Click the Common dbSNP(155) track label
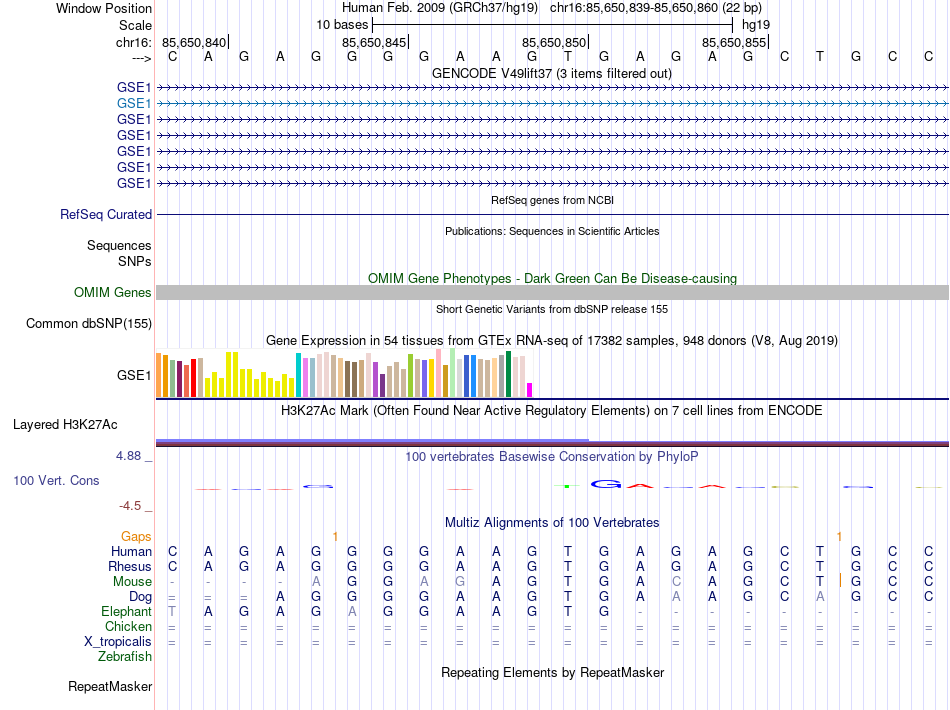This screenshot has height=710, width=950. pyautogui.click(x=89, y=323)
